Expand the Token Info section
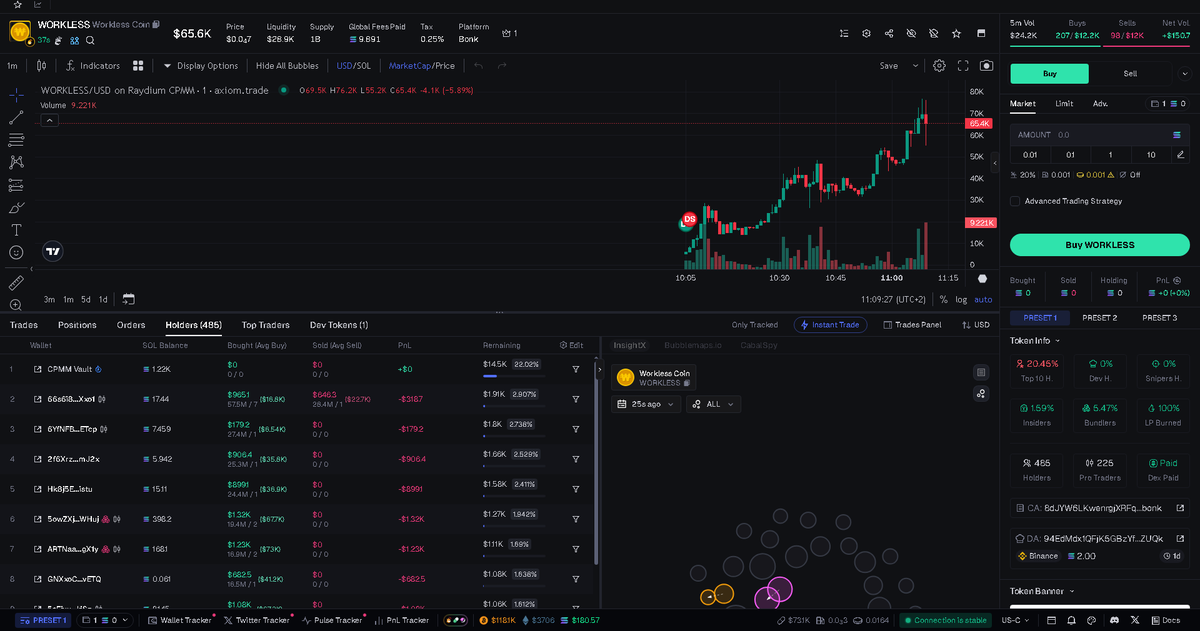This screenshot has width=1200, height=631. click(x=1035, y=340)
